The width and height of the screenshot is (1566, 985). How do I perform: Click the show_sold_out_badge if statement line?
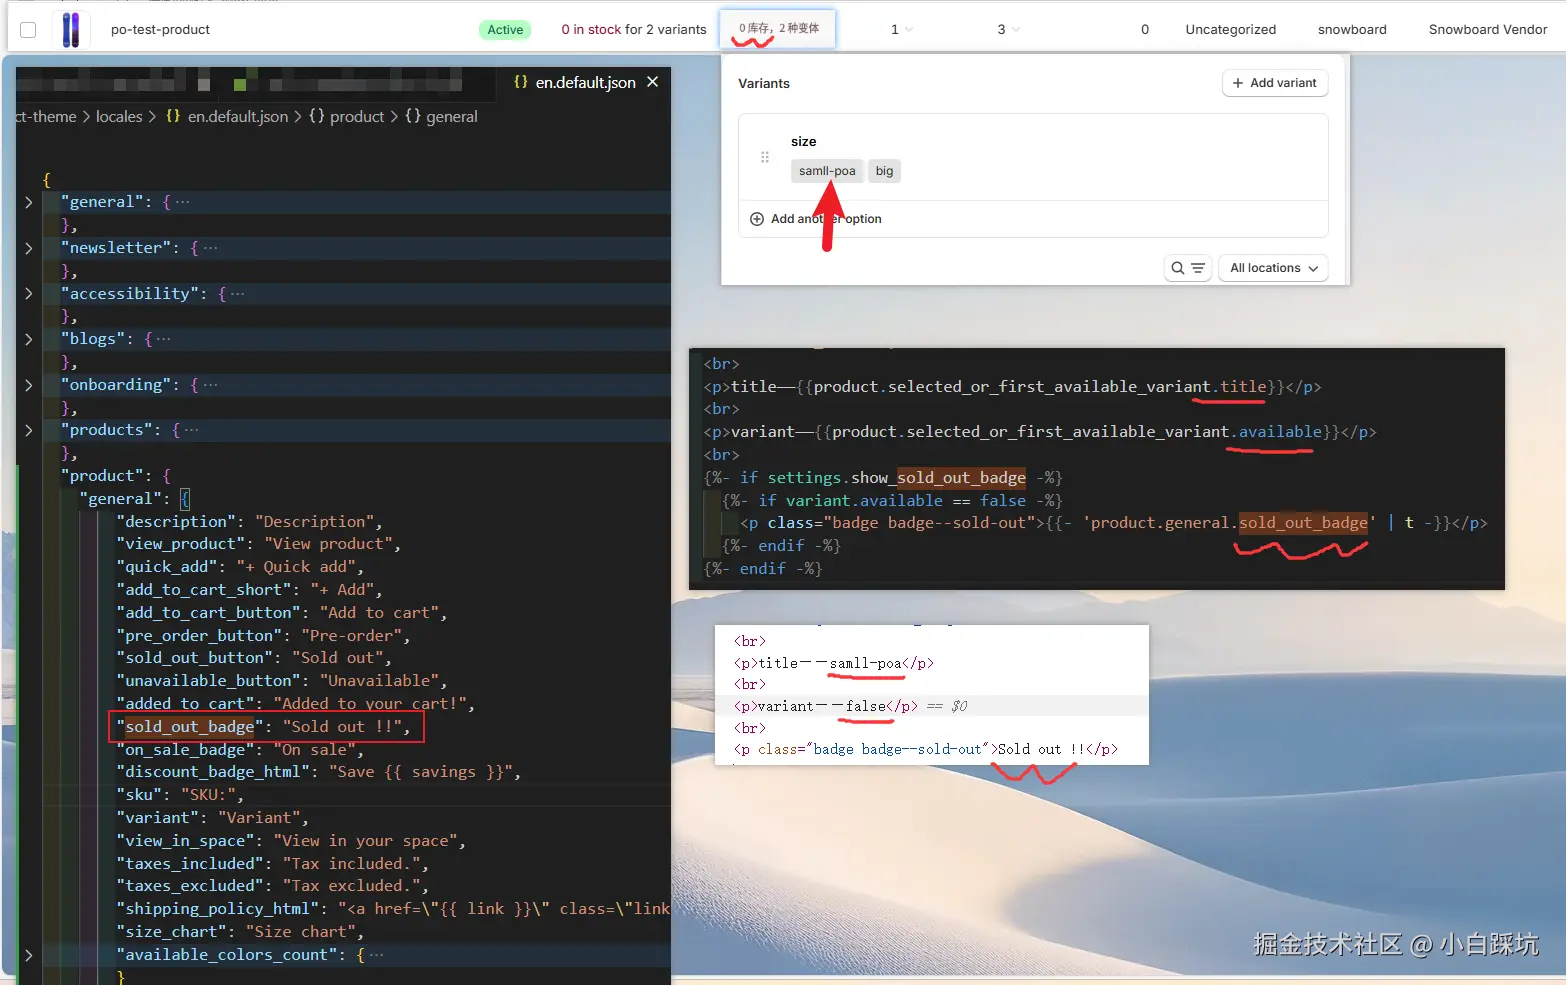click(883, 478)
